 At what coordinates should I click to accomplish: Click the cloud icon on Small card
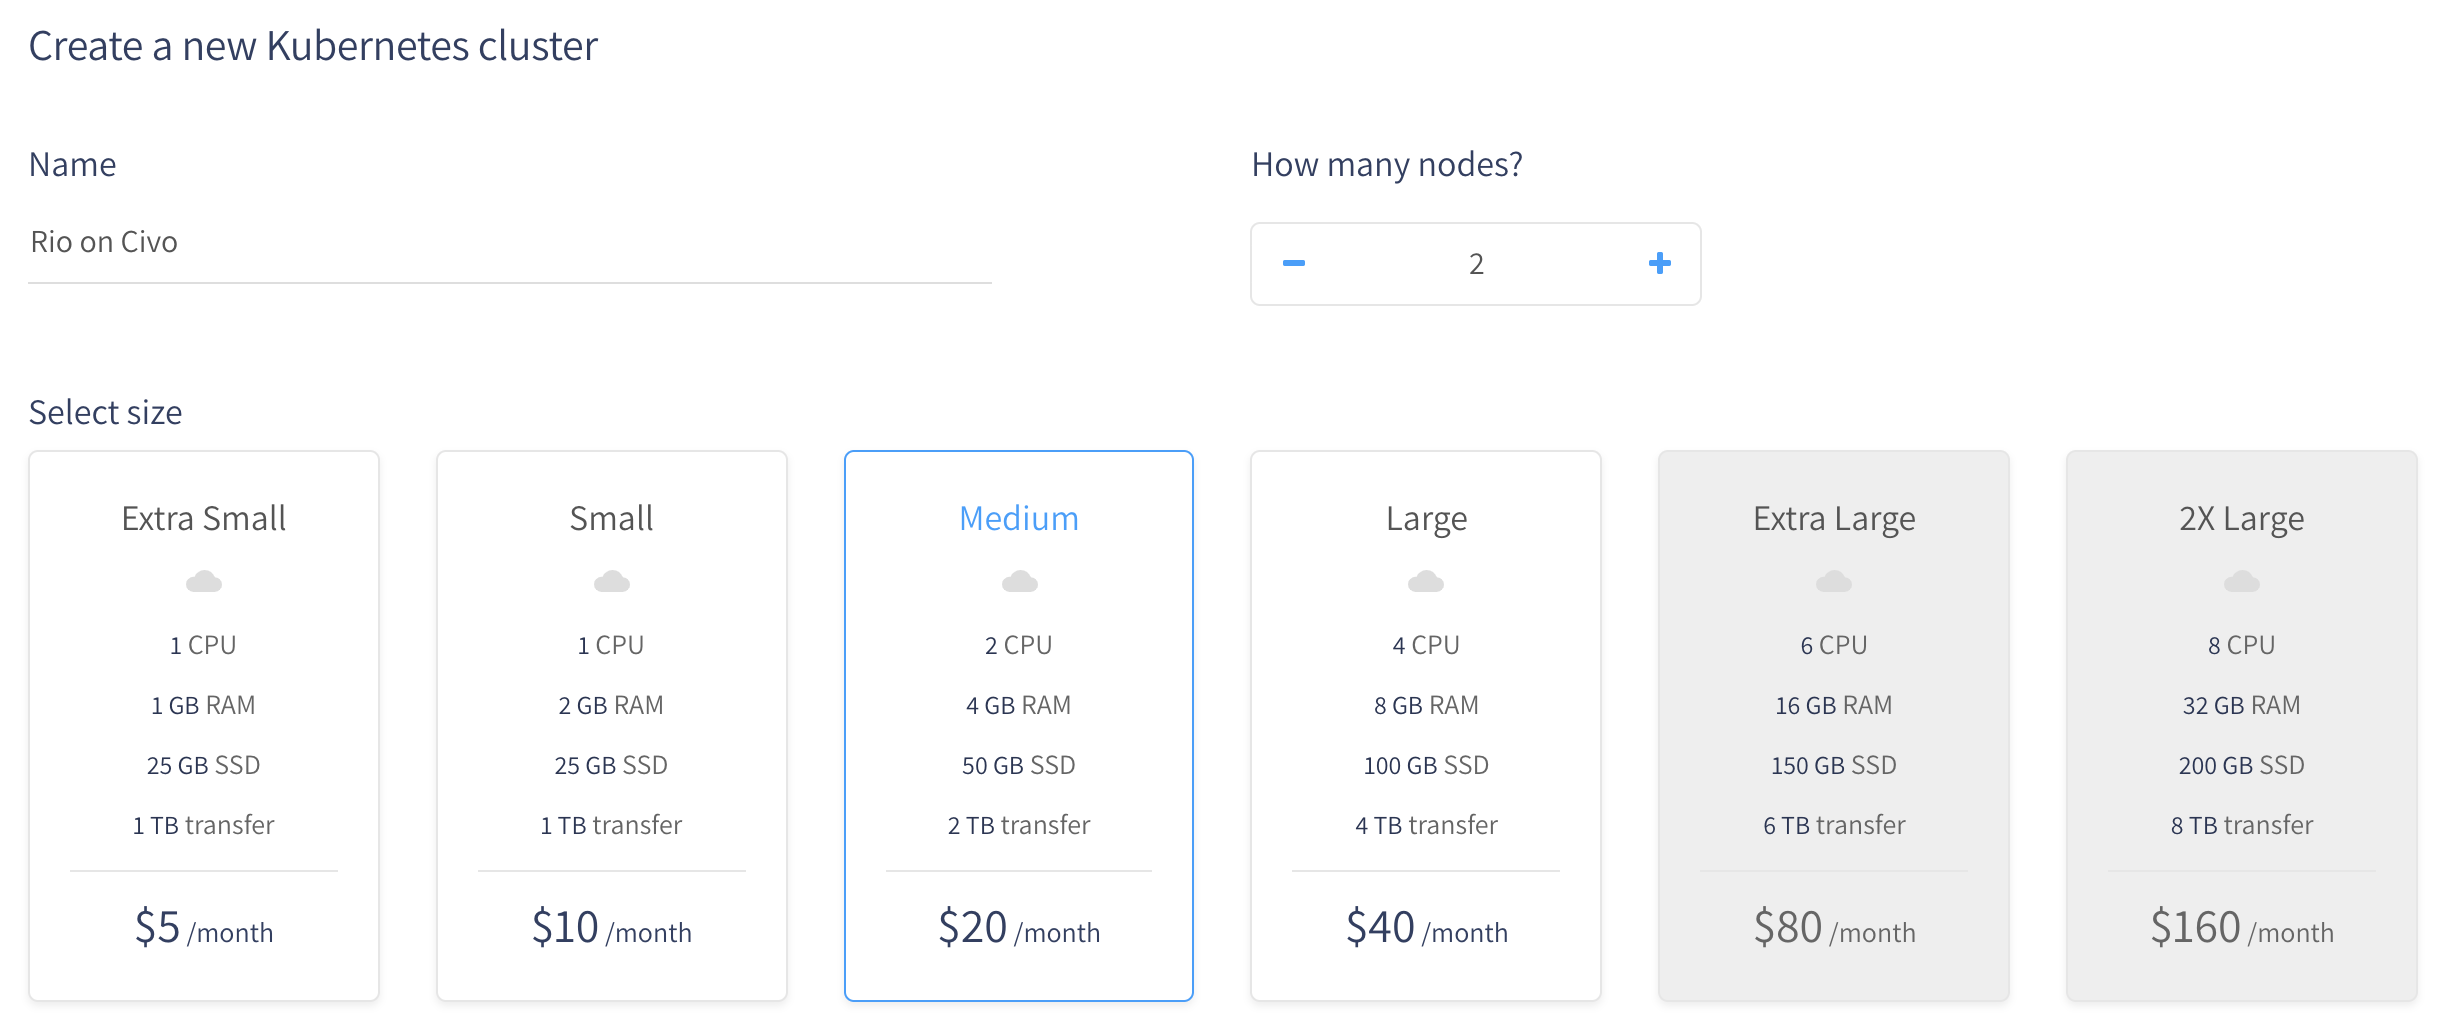pyautogui.click(x=612, y=581)
